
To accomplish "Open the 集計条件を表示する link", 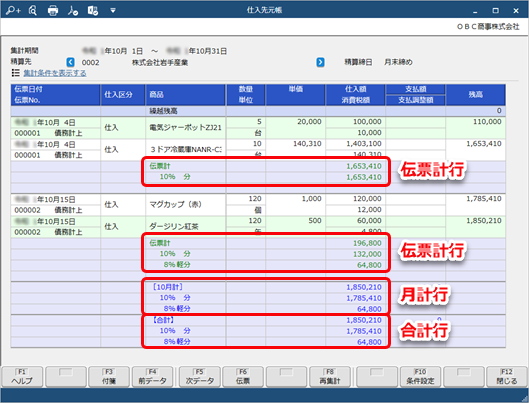I will [55, 73].
